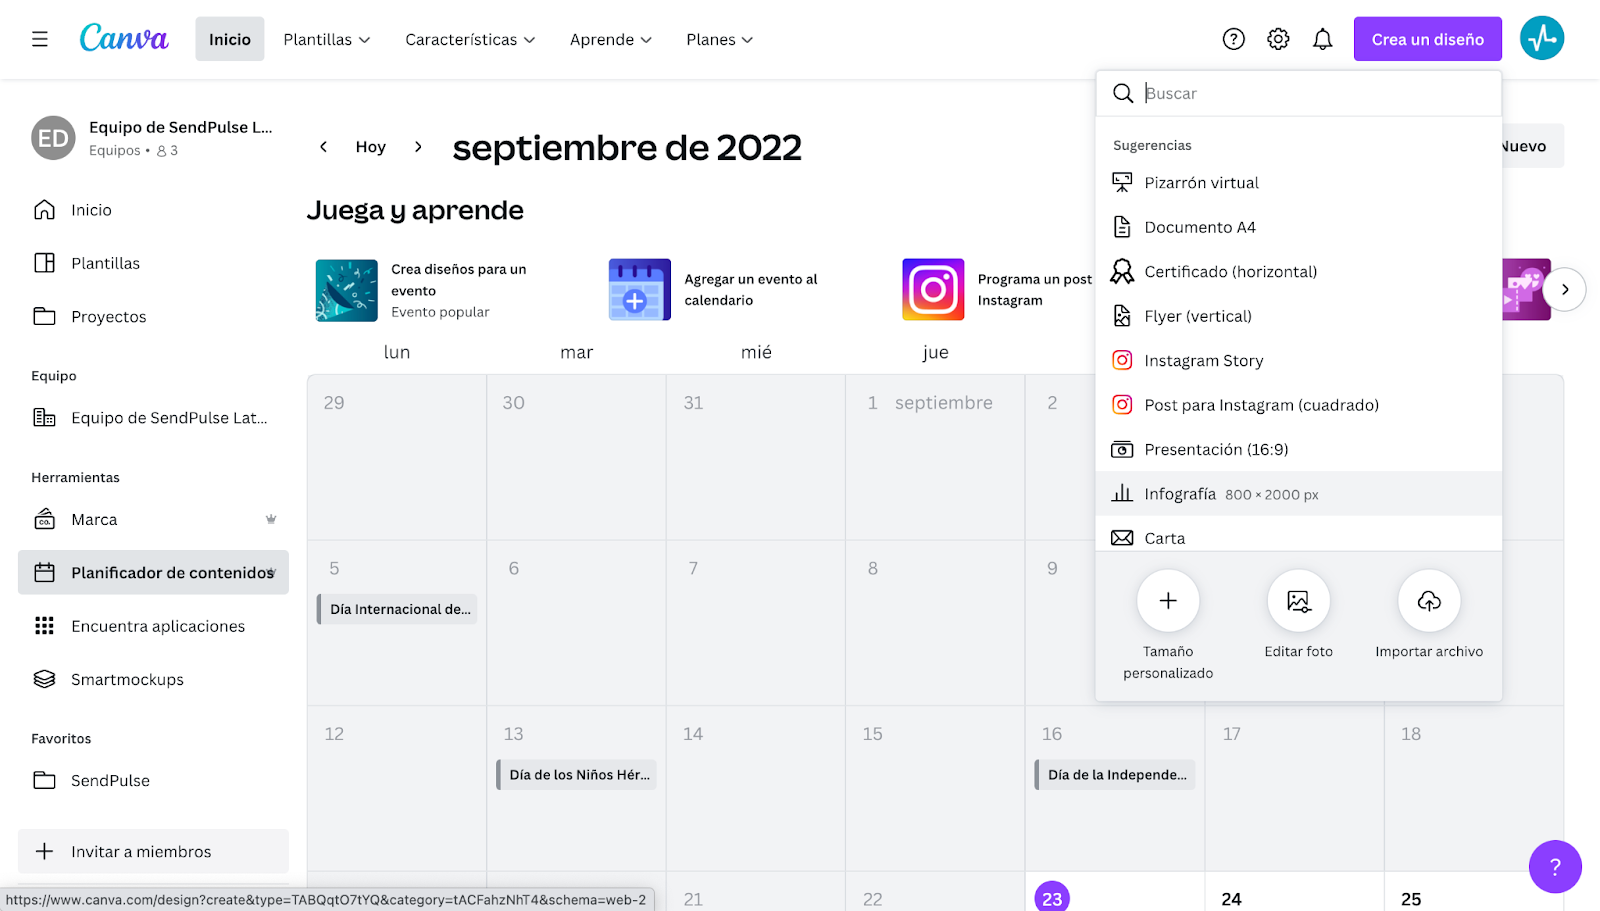Go to next month arrow
The width and height of the screenshot is (1600, 911).
[418, 147]
